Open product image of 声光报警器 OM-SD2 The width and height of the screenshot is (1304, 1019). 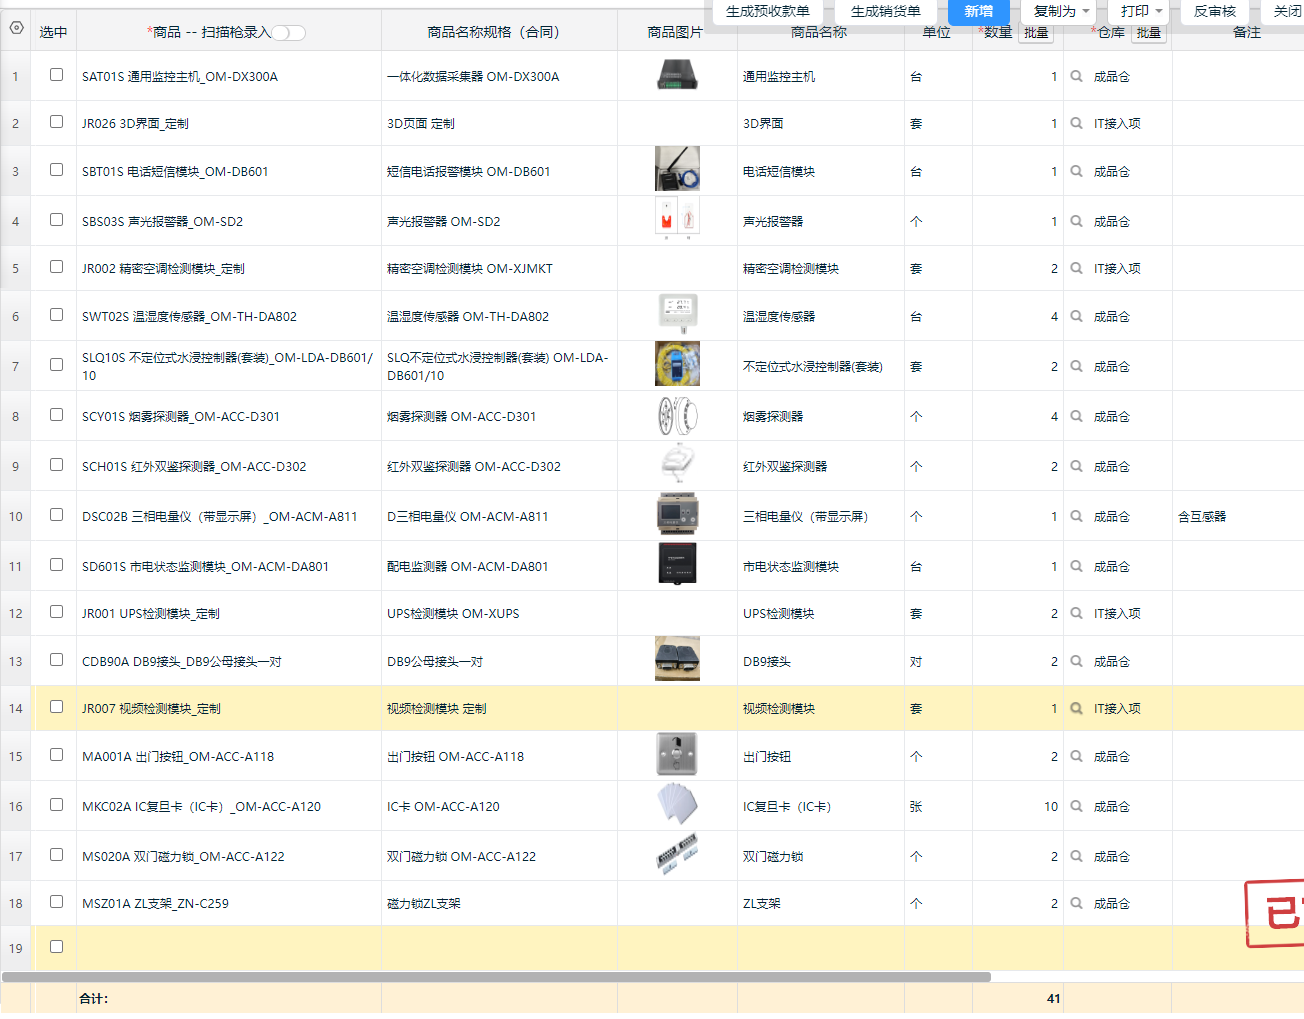point(677,219)
